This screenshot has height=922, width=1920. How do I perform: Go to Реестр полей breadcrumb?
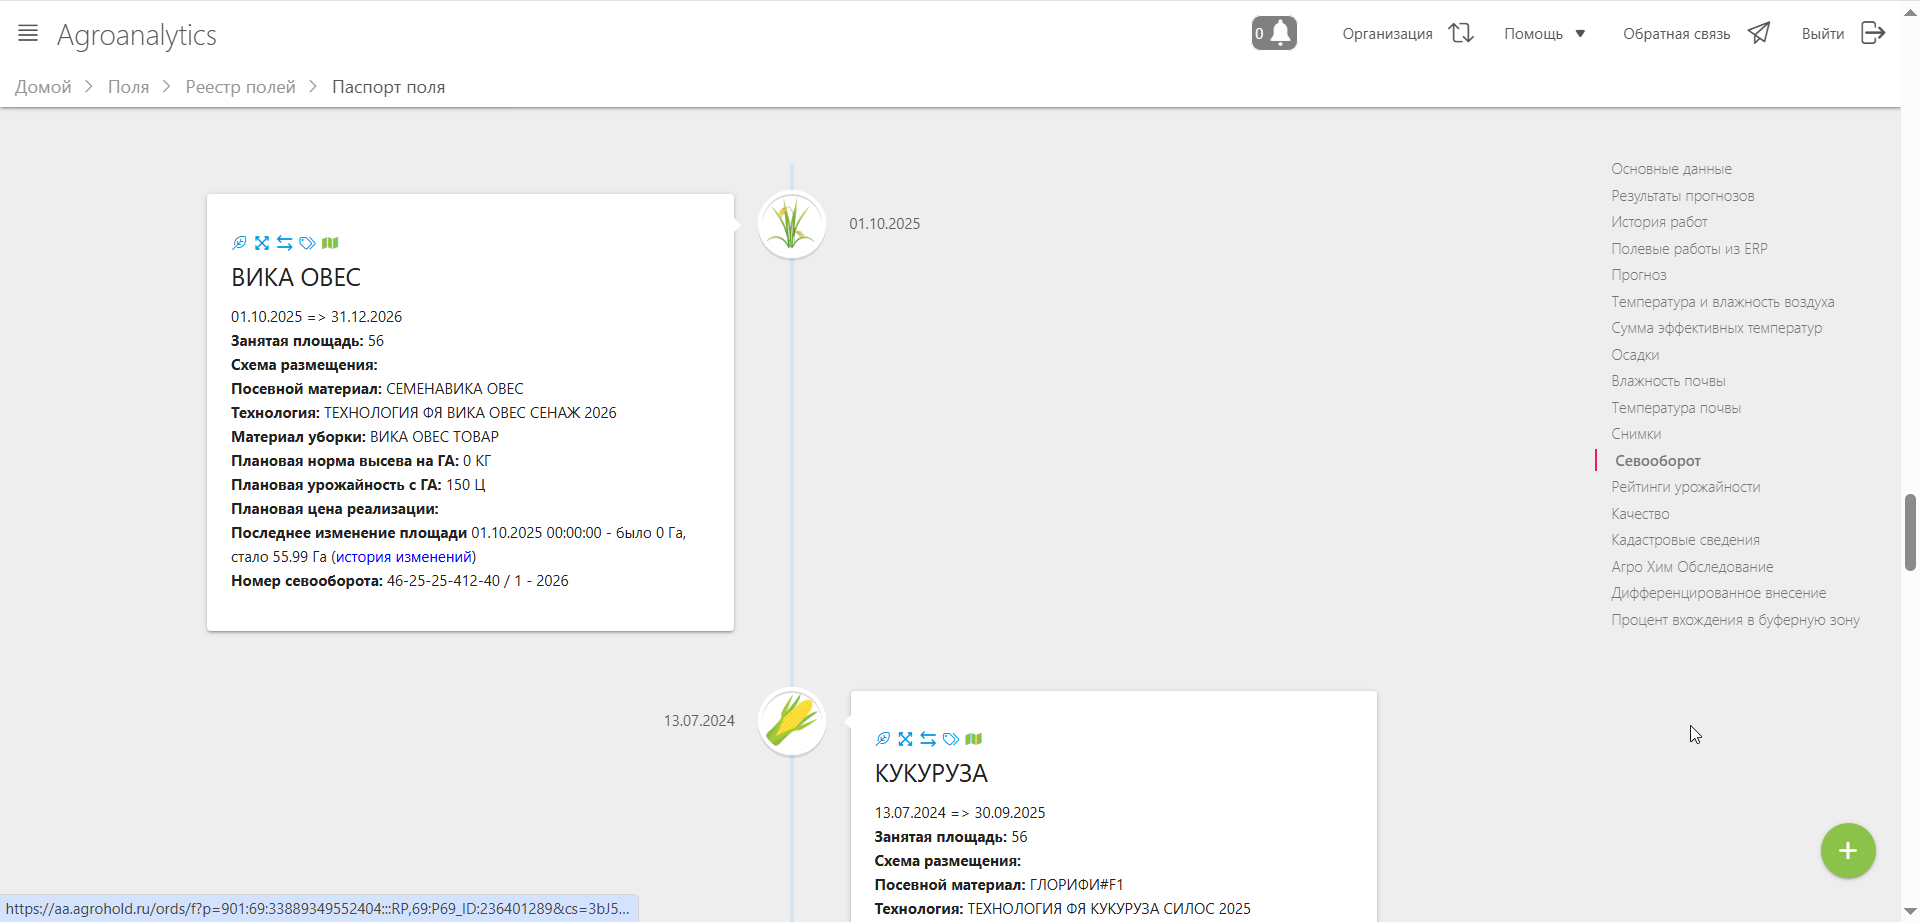(x=240, y=87)
